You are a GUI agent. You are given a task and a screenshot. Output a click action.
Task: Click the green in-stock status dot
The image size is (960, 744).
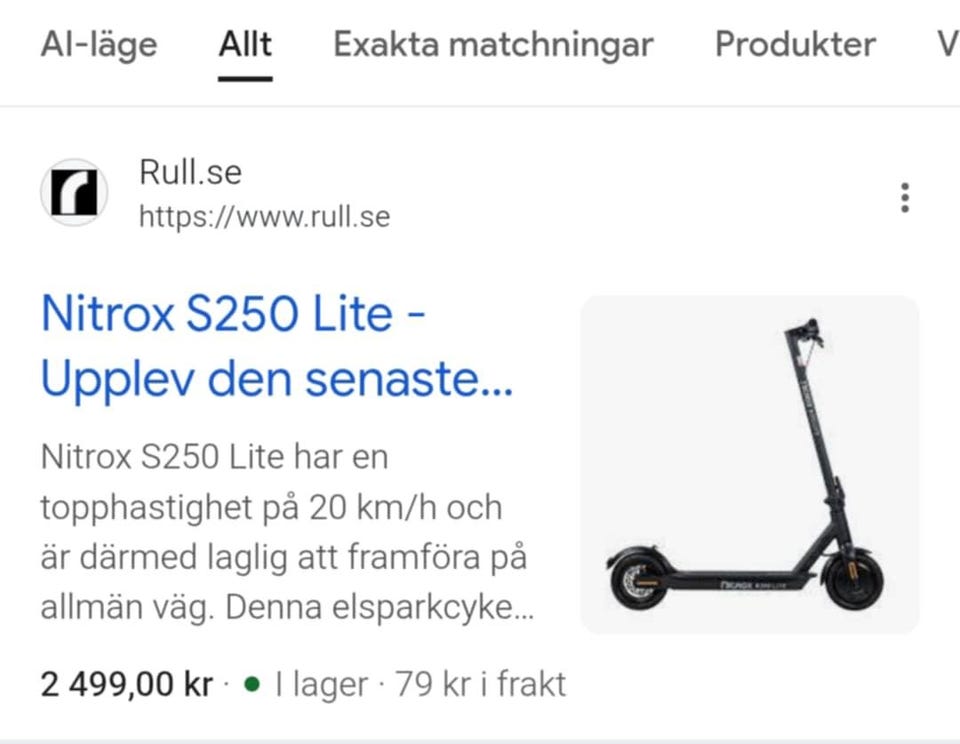(252, 684)
